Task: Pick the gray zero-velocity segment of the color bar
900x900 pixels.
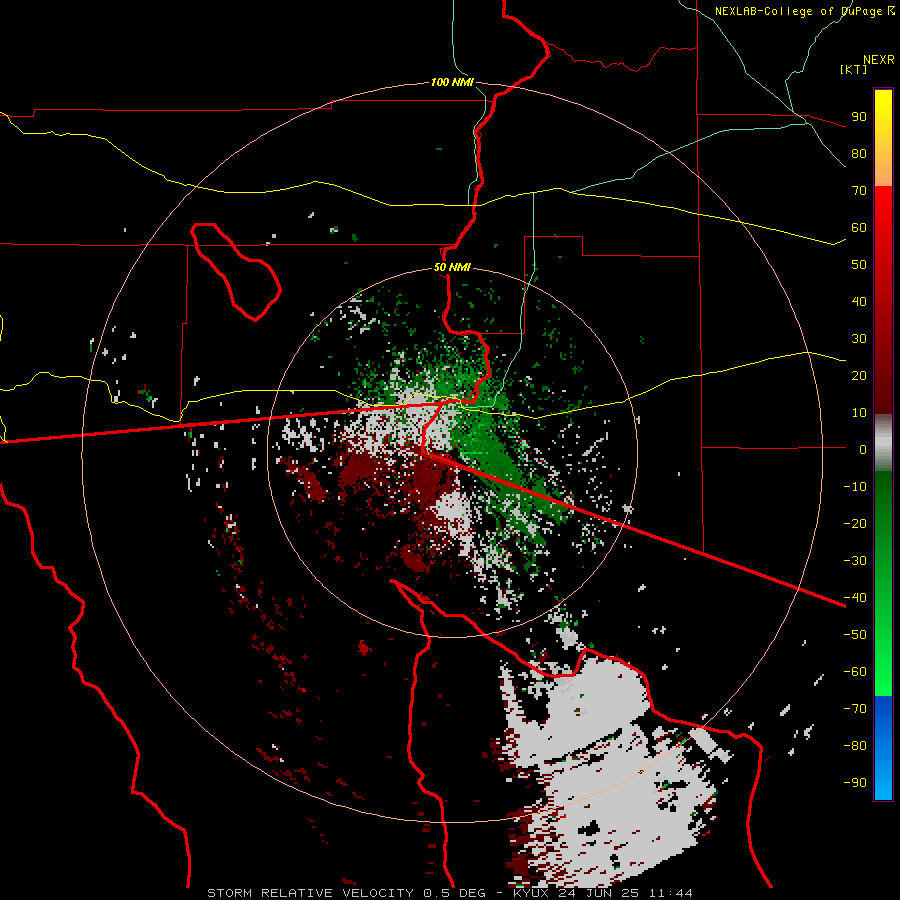Action: point(883,443)
